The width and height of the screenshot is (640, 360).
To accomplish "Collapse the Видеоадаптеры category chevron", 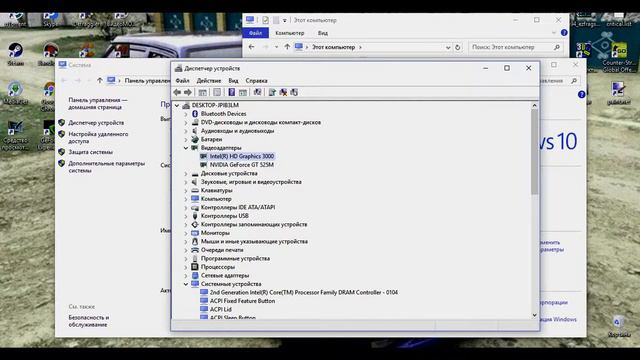I will pyautogui.click(x=186, y=148).
